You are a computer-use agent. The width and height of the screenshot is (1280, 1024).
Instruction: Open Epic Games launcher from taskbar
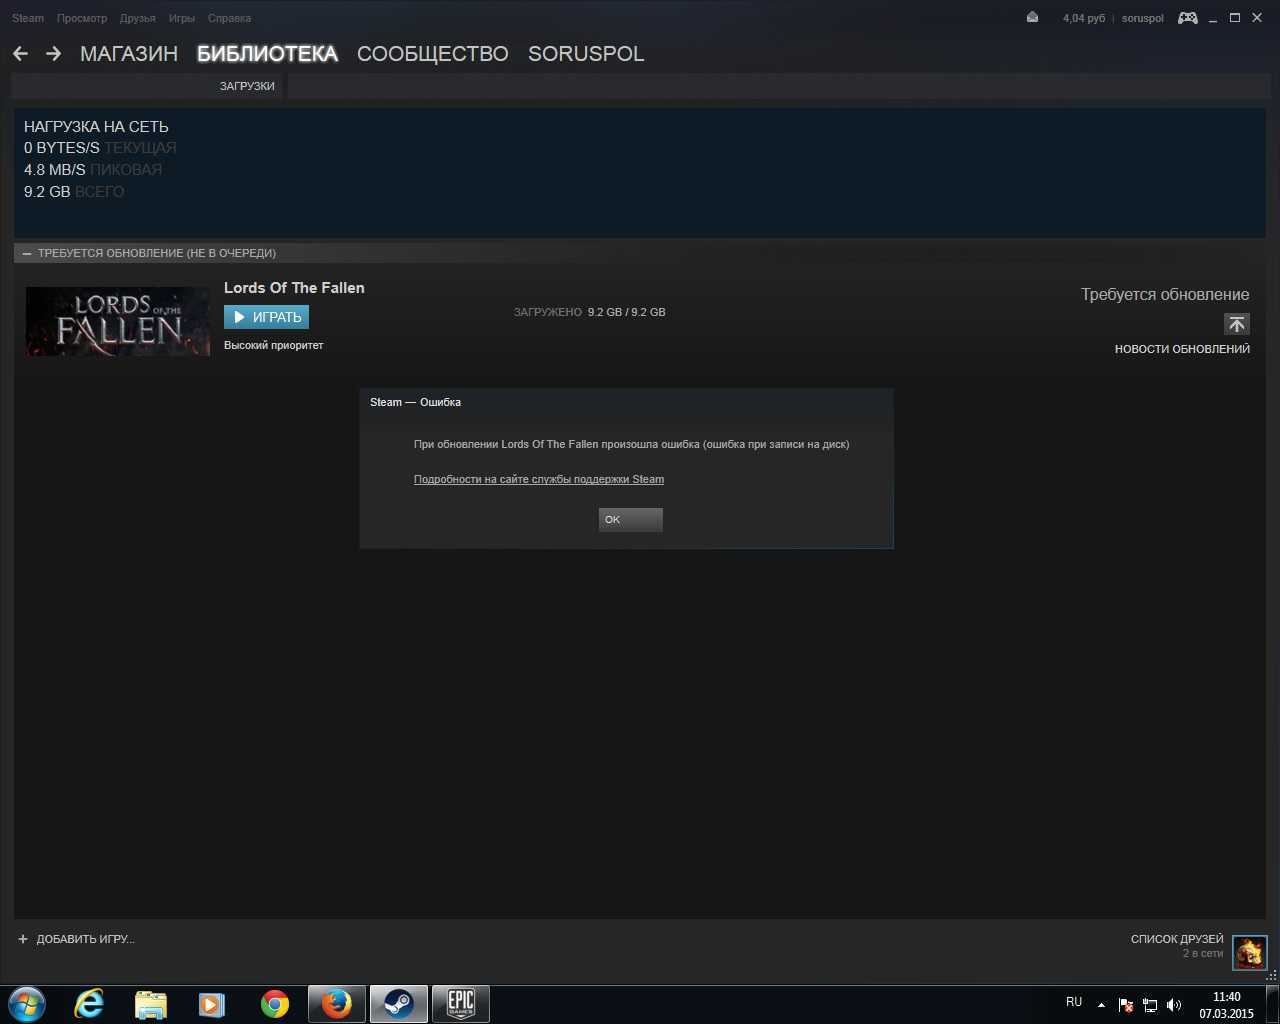coord(460,1004)
